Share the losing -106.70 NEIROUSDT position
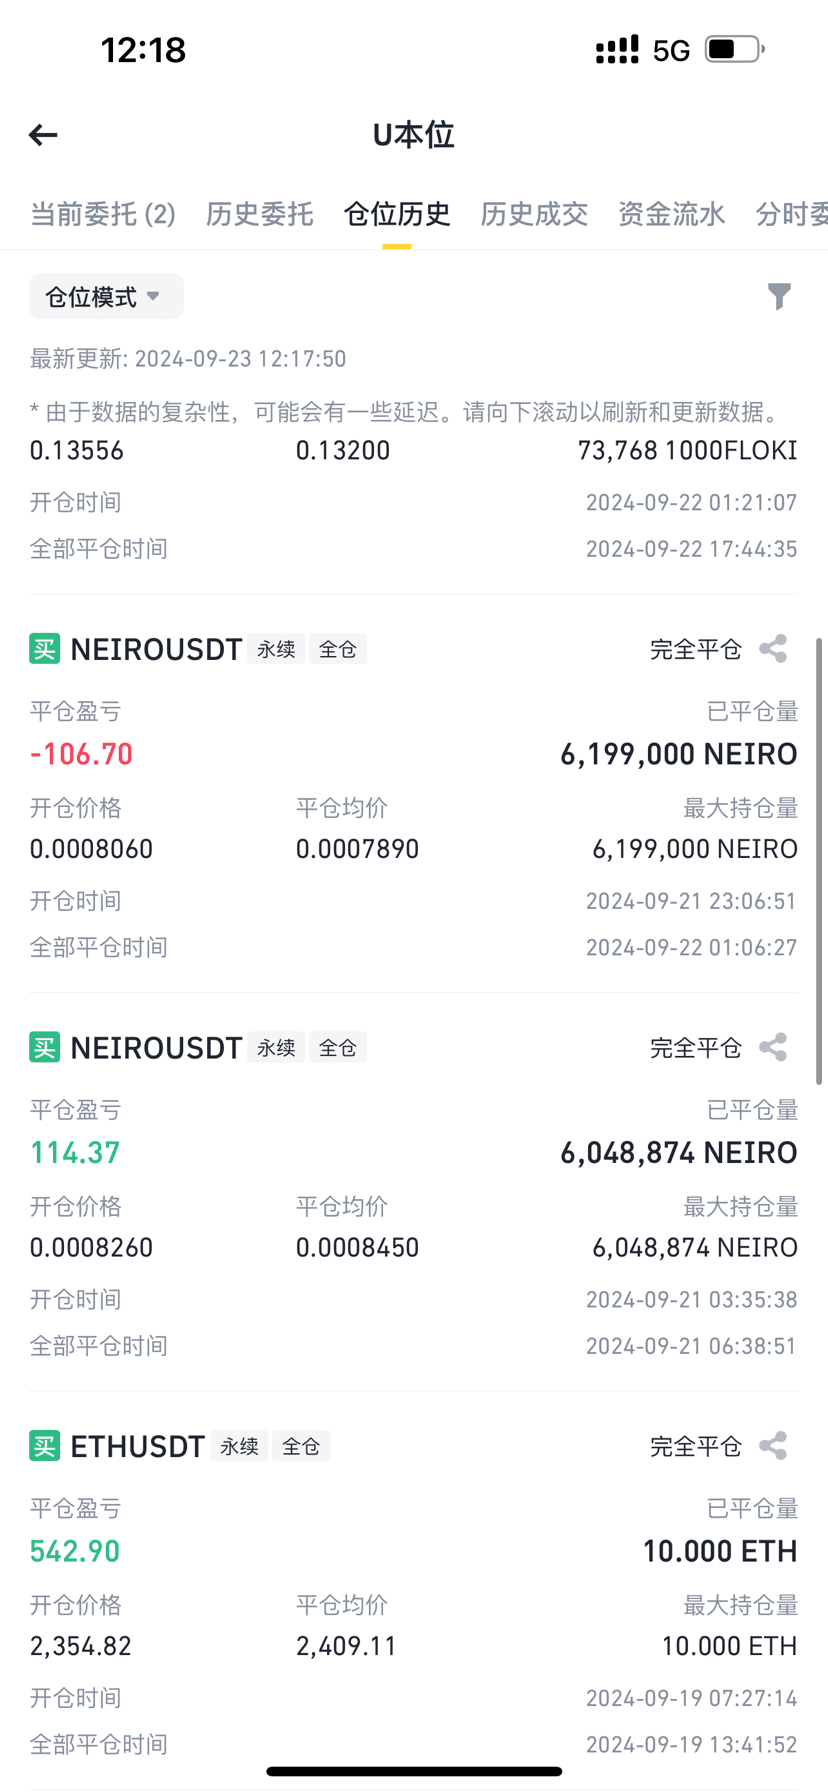The width and height of the screenshot is (828, 1792). pyautogui.click(x=773, y=649)
